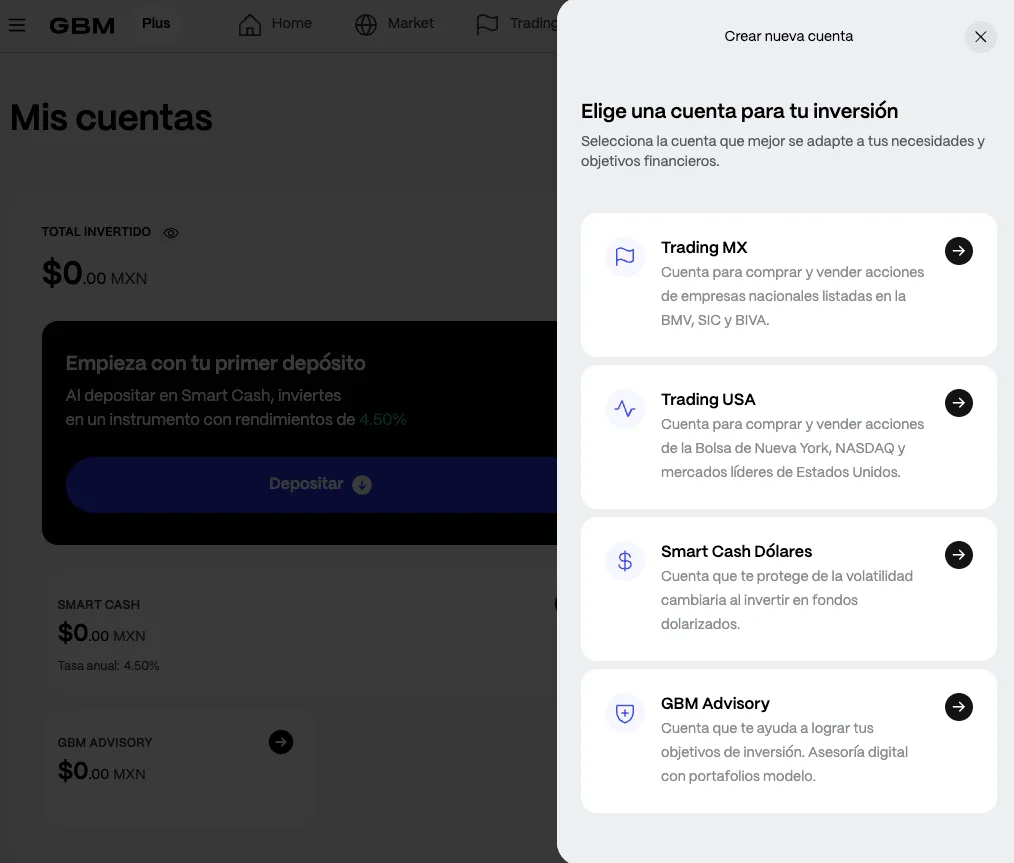This screenshot has width=1014, height=863.
Task: Click the Home house icon
Action: point(250,25)
